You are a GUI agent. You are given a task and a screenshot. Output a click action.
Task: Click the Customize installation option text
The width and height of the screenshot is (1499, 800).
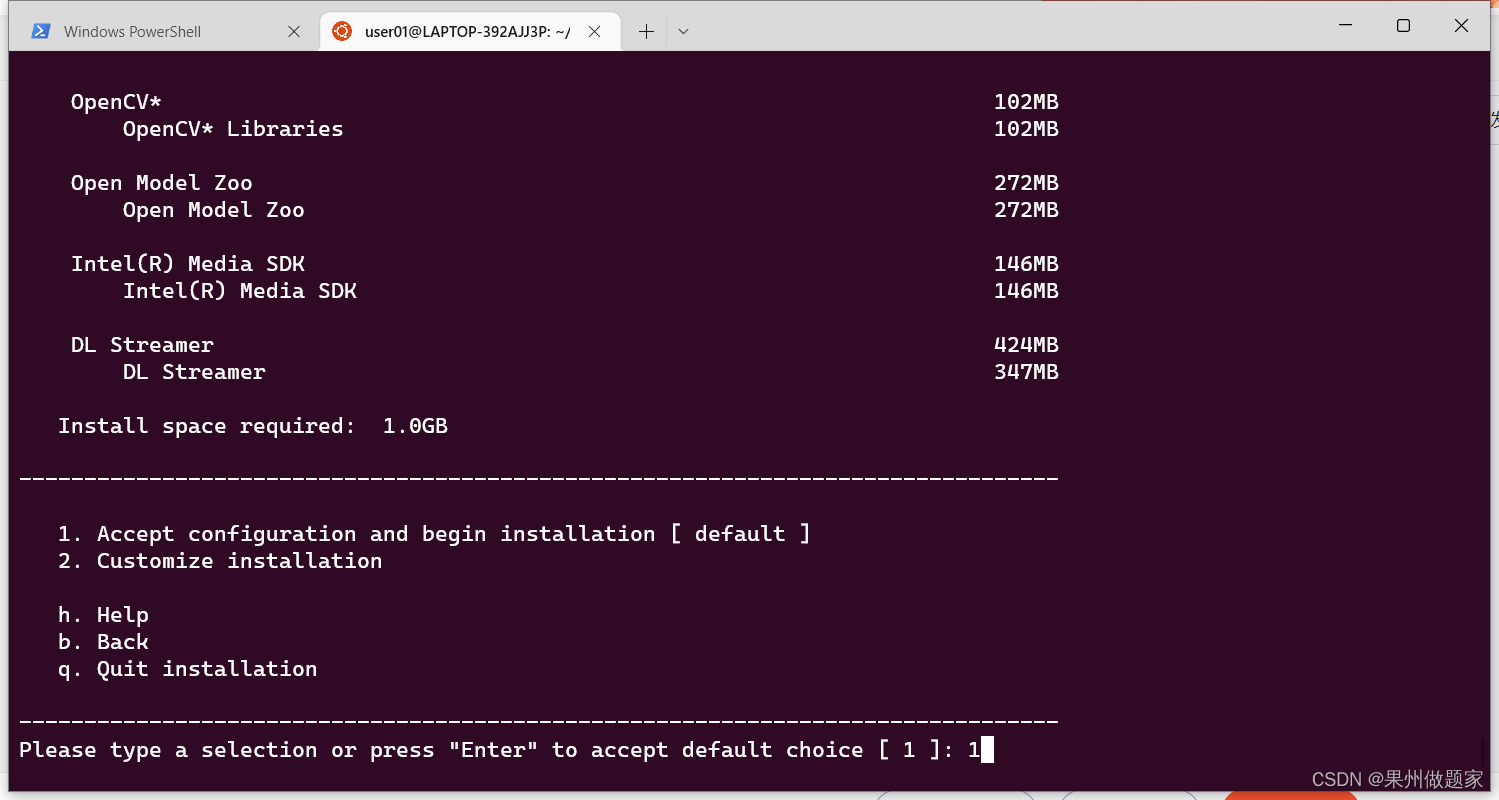(x=239, y=560)
